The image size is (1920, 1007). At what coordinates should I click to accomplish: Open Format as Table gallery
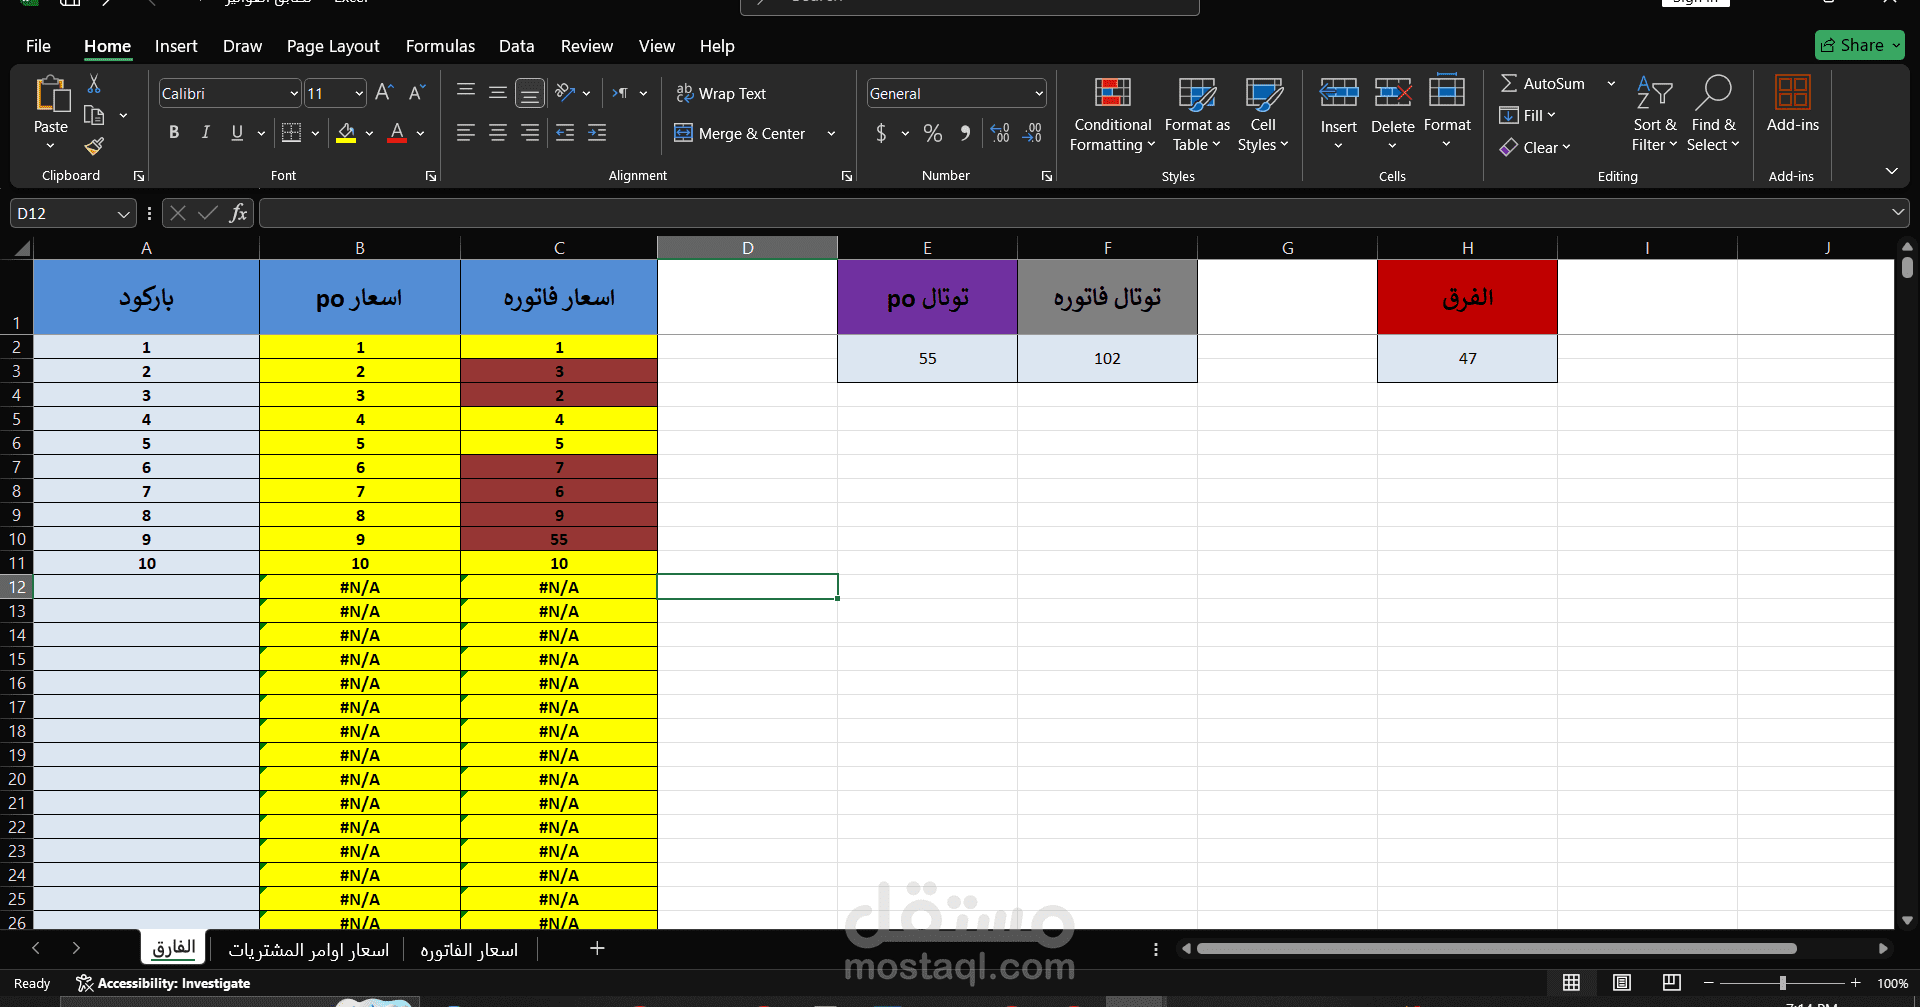click(1197, 114)
